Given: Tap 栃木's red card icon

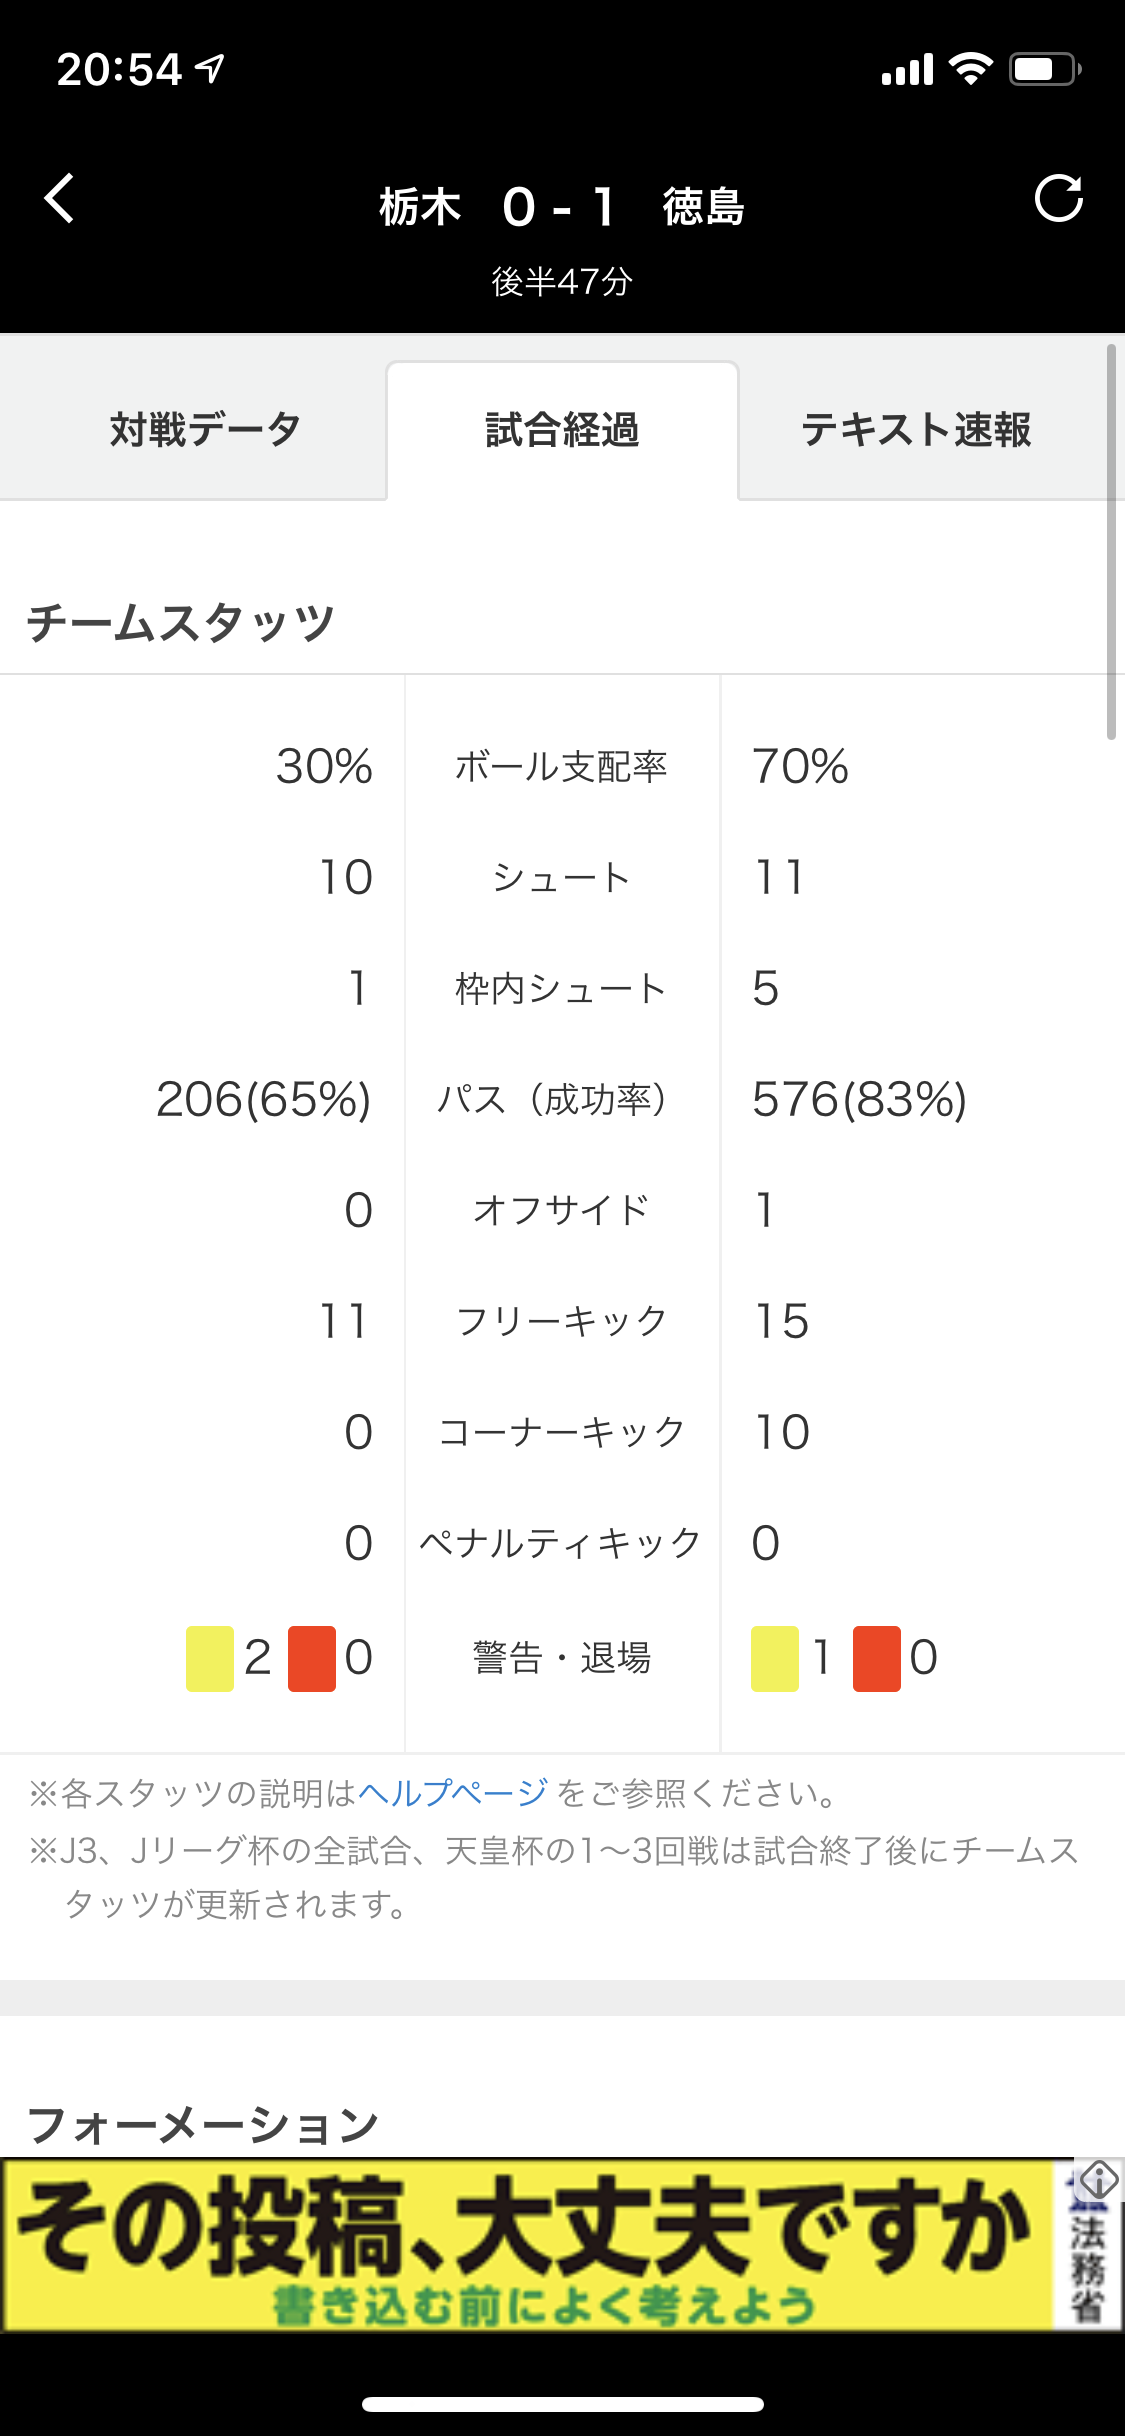Looking at the screenshot, I should tap(312, 1658).
